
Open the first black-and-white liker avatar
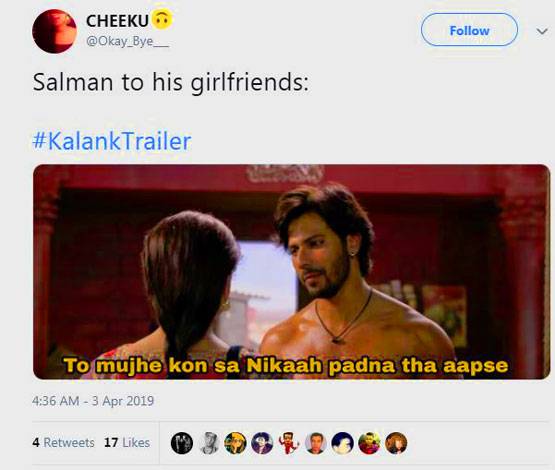182,443
